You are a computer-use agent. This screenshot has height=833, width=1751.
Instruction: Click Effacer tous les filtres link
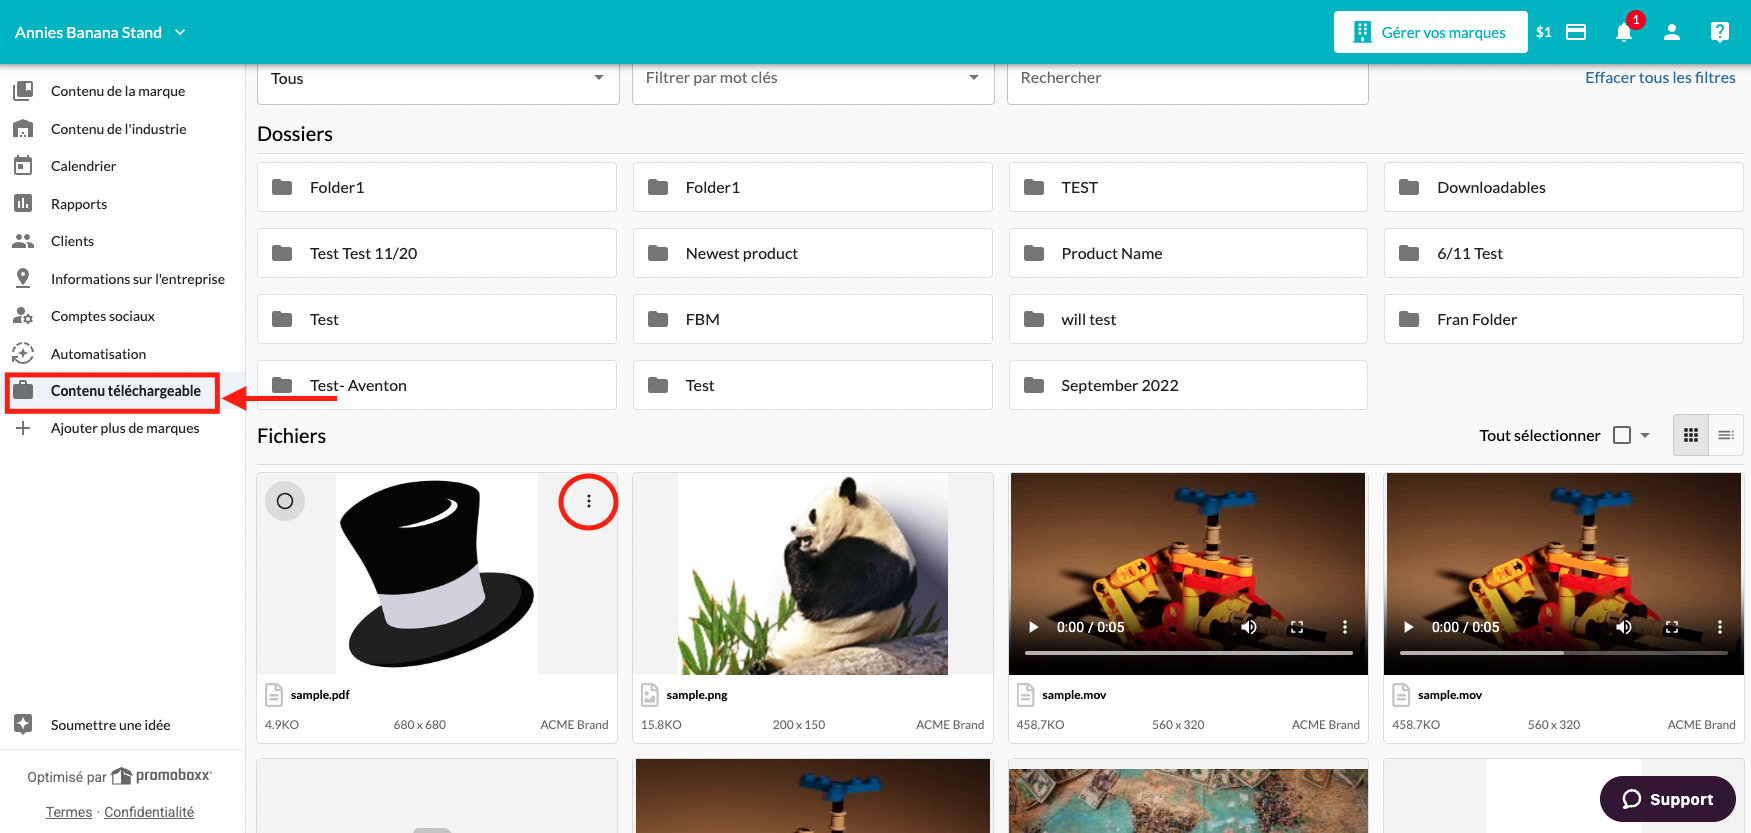point(1660,77)
